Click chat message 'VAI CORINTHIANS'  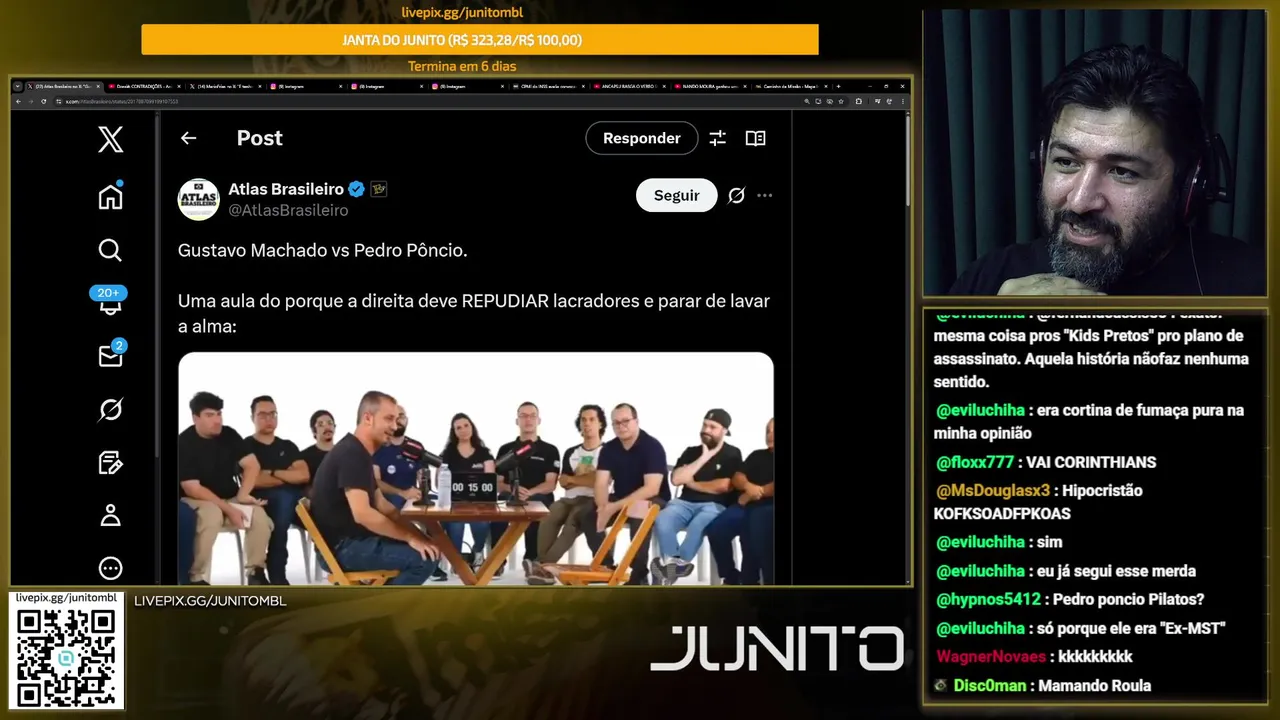[1092, 462]
